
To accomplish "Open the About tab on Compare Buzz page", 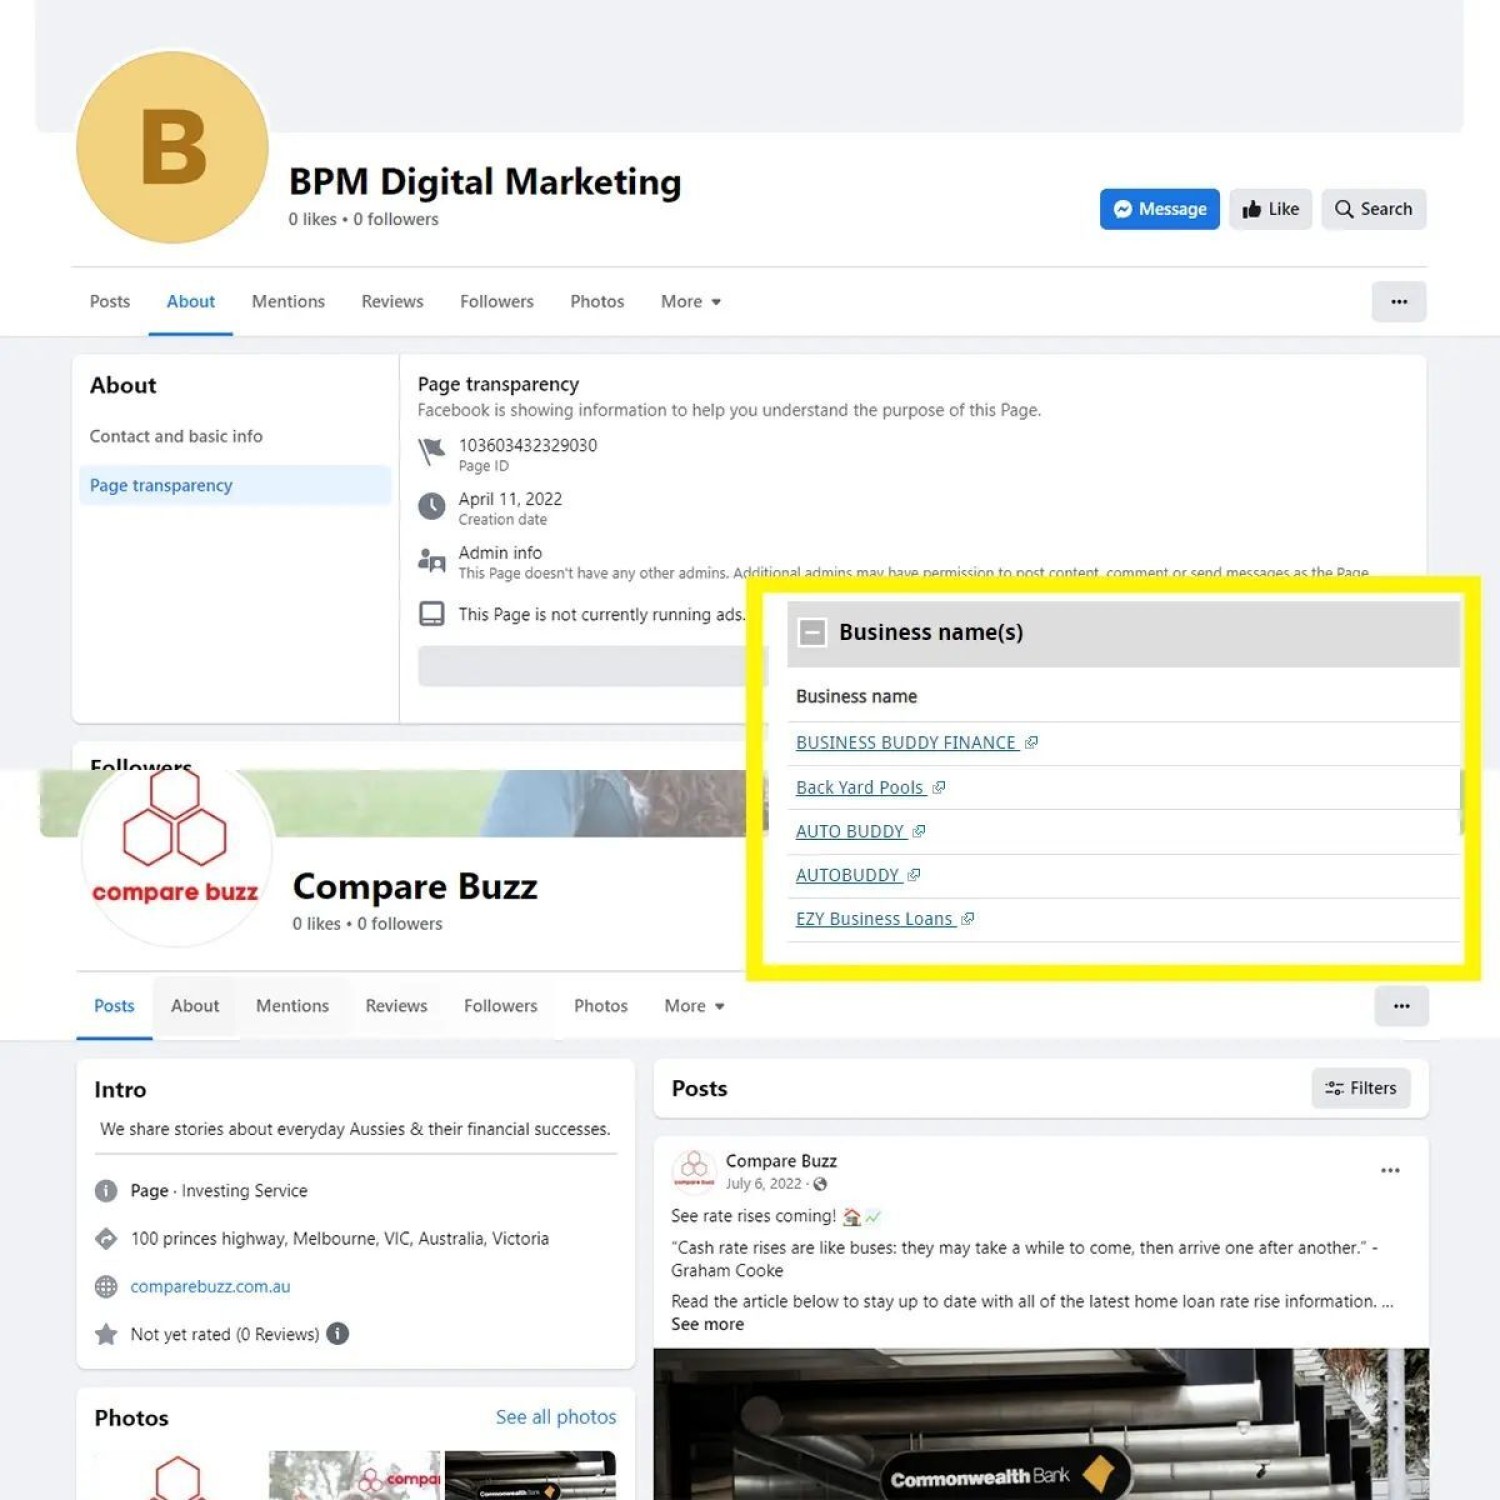I will (195, 1006).
